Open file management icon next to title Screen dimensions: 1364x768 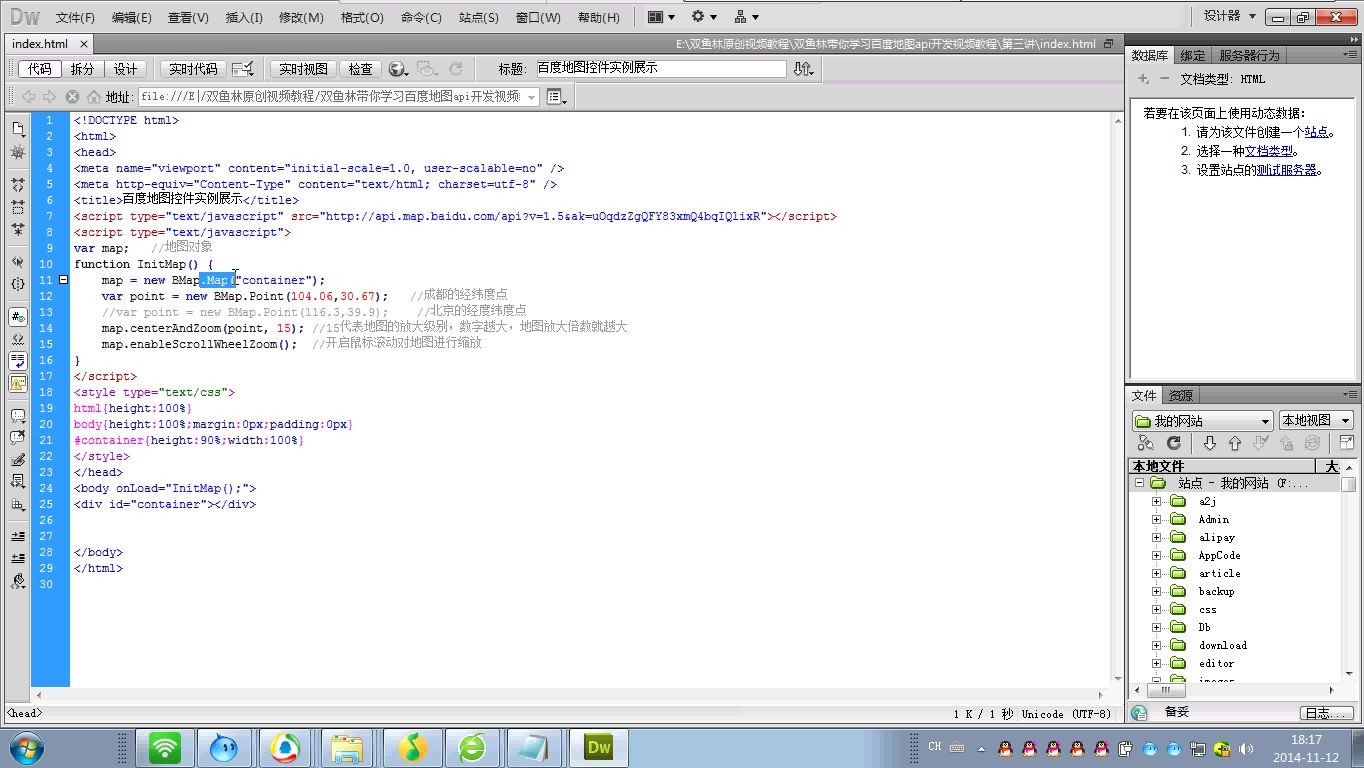[803, 69]
